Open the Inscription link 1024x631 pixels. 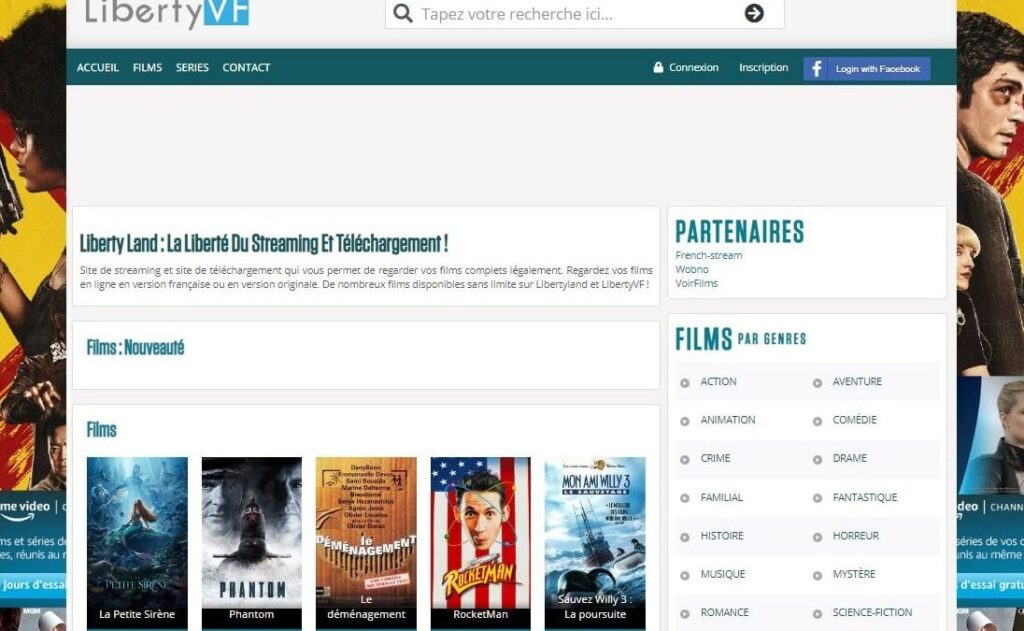pyautogui.click(x=763, y=67)
